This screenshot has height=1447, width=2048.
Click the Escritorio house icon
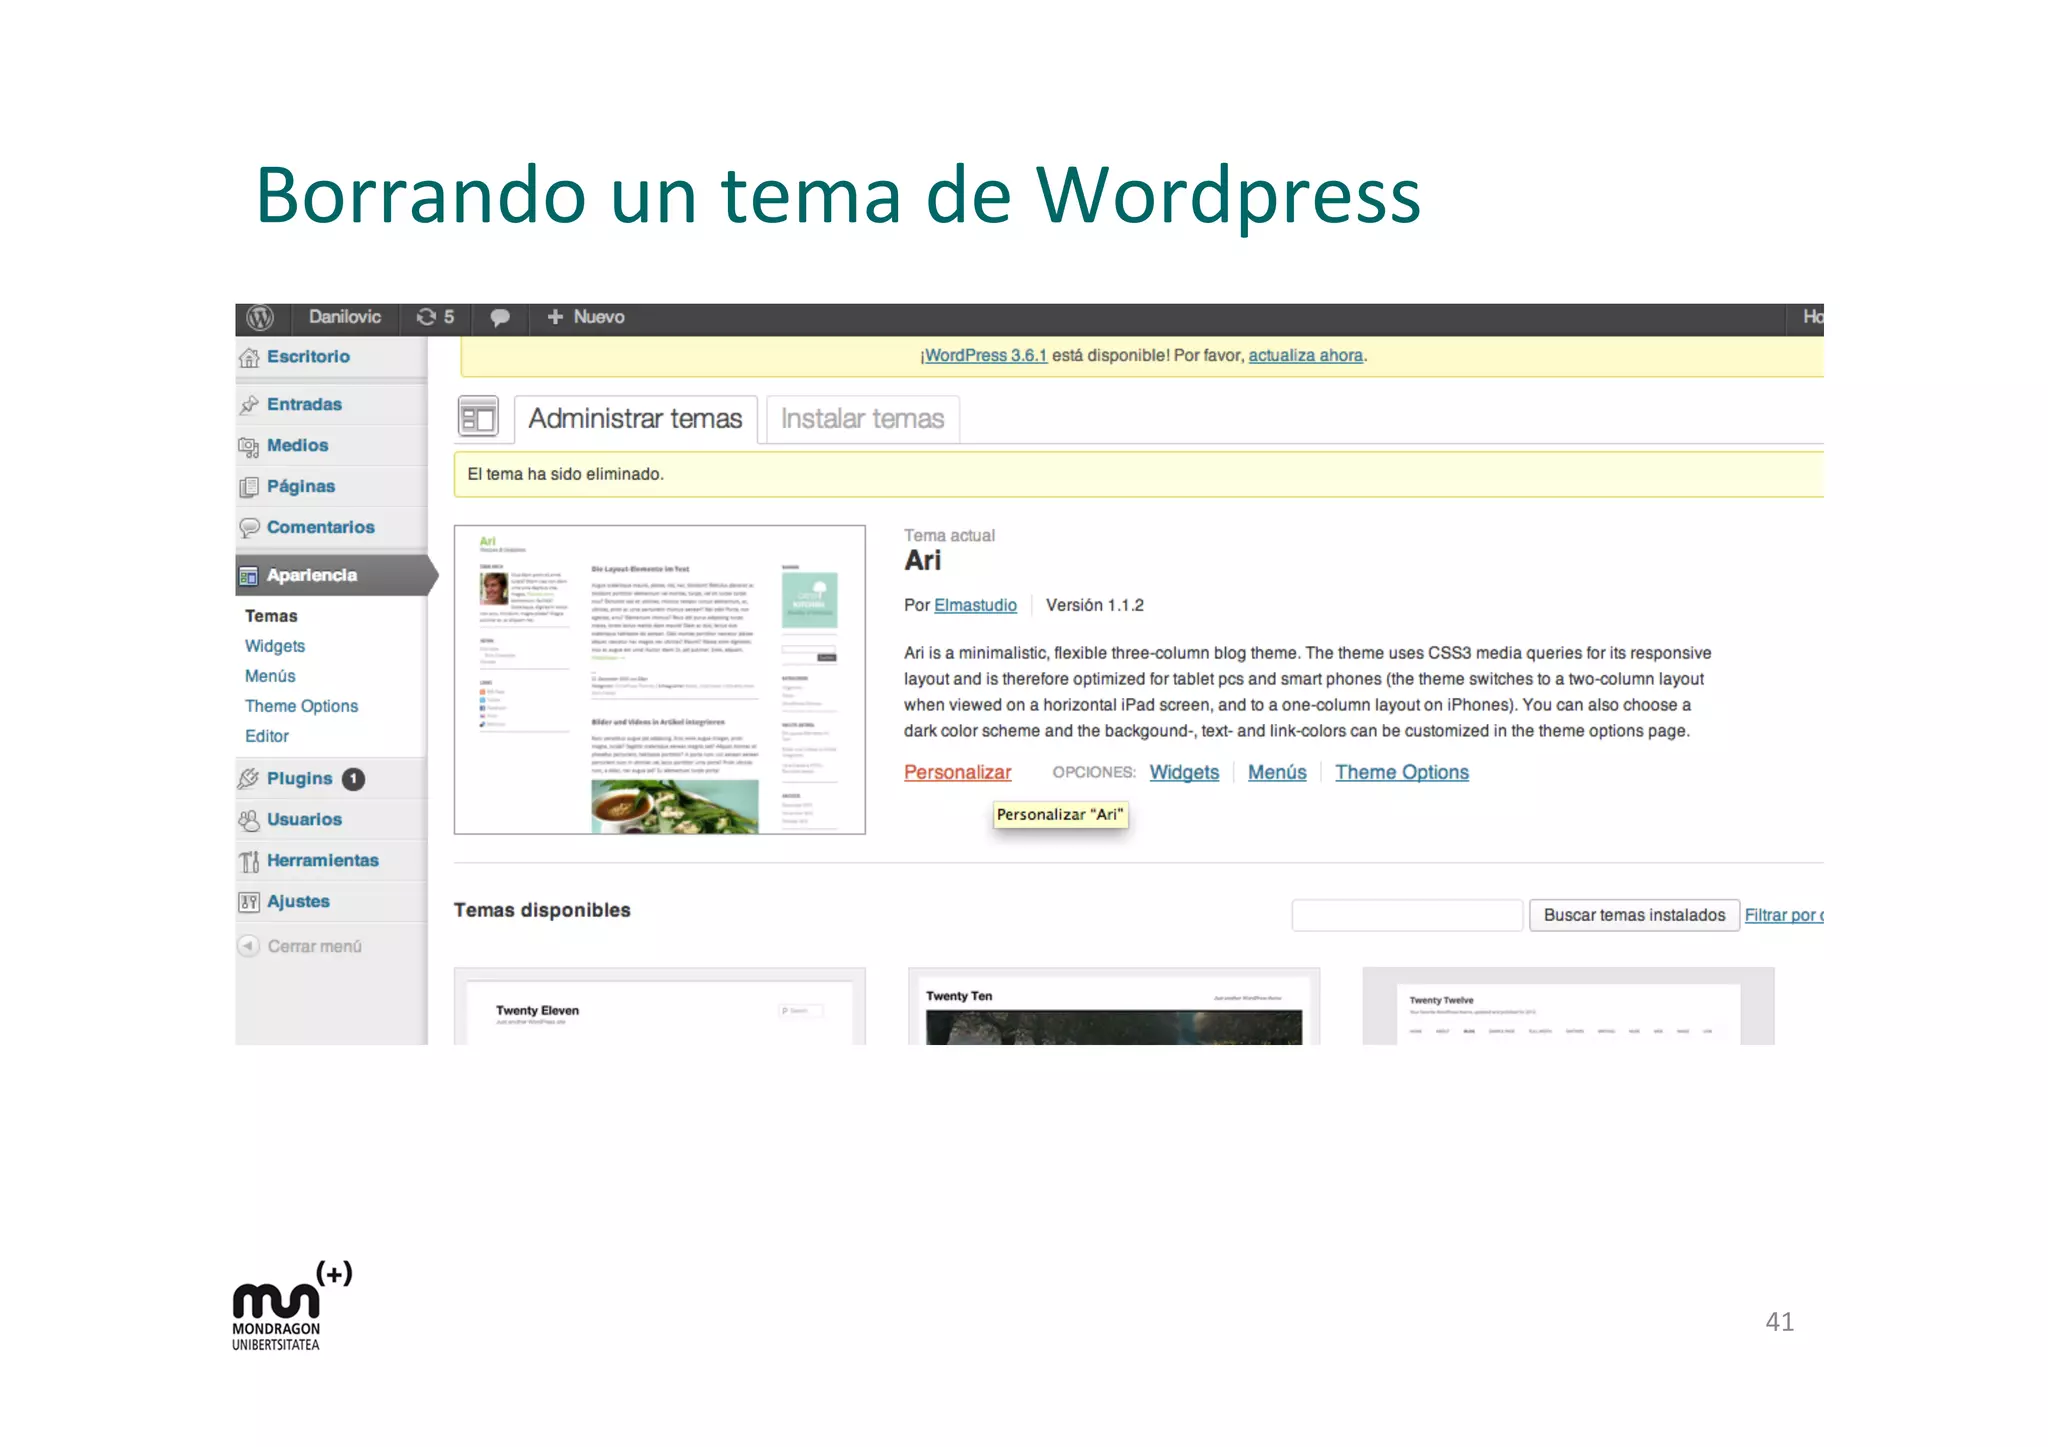[249, 357]
